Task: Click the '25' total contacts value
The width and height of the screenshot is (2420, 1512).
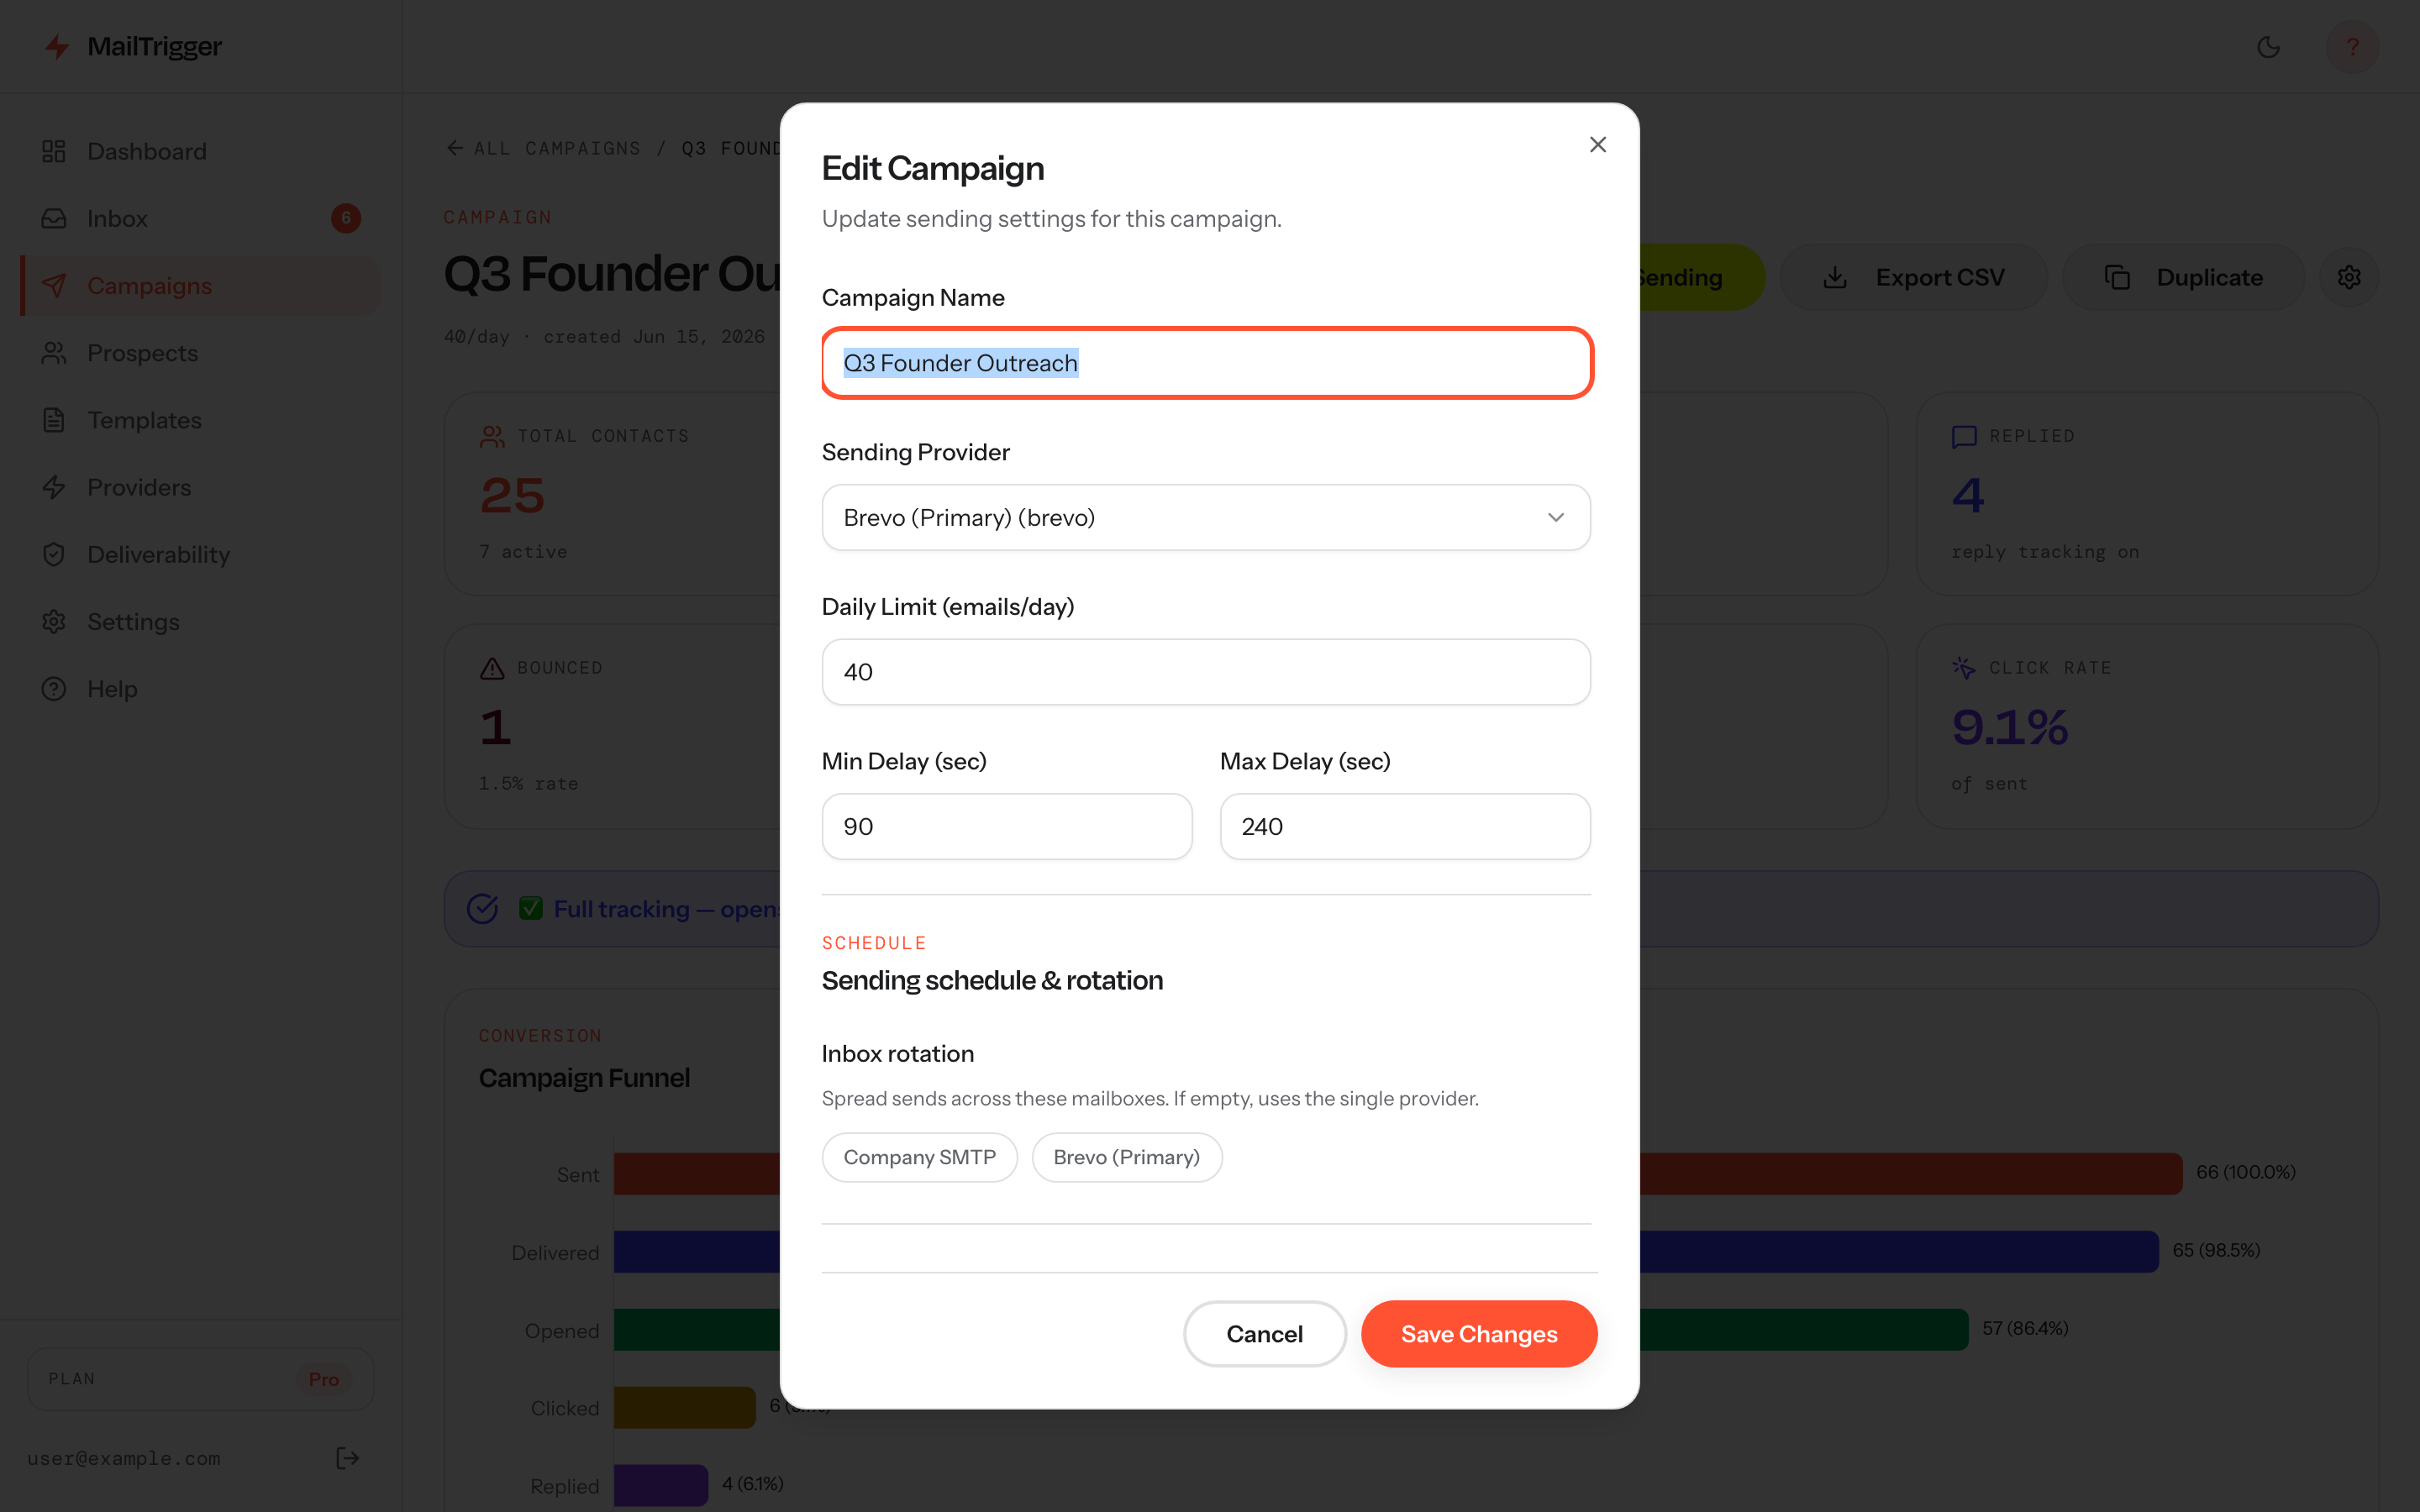Action: coord(512,495)
